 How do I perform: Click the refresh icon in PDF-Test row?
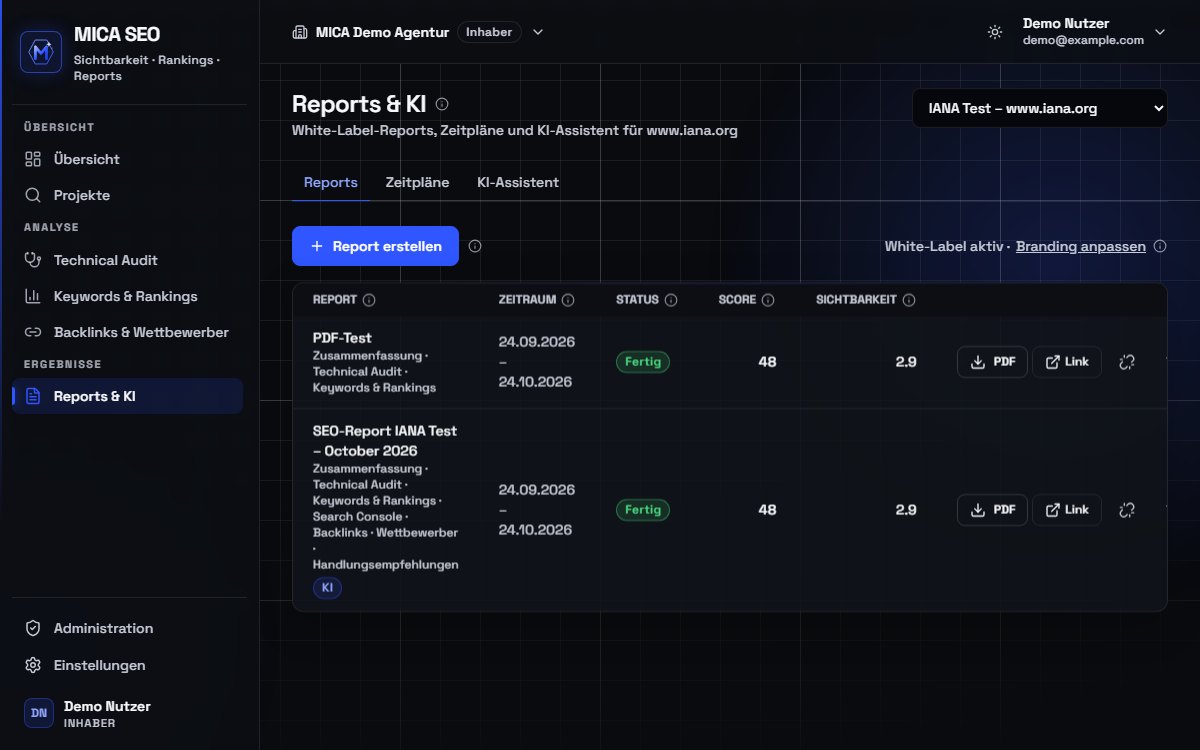[x=1127, y=362]
